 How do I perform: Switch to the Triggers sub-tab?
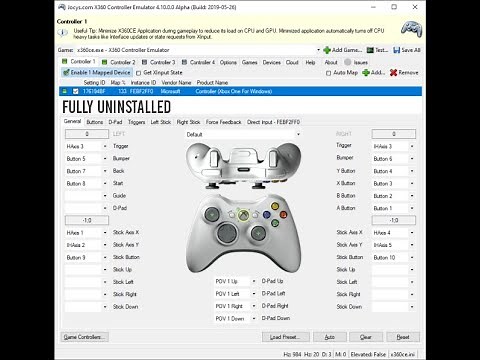tap(137, 122)
